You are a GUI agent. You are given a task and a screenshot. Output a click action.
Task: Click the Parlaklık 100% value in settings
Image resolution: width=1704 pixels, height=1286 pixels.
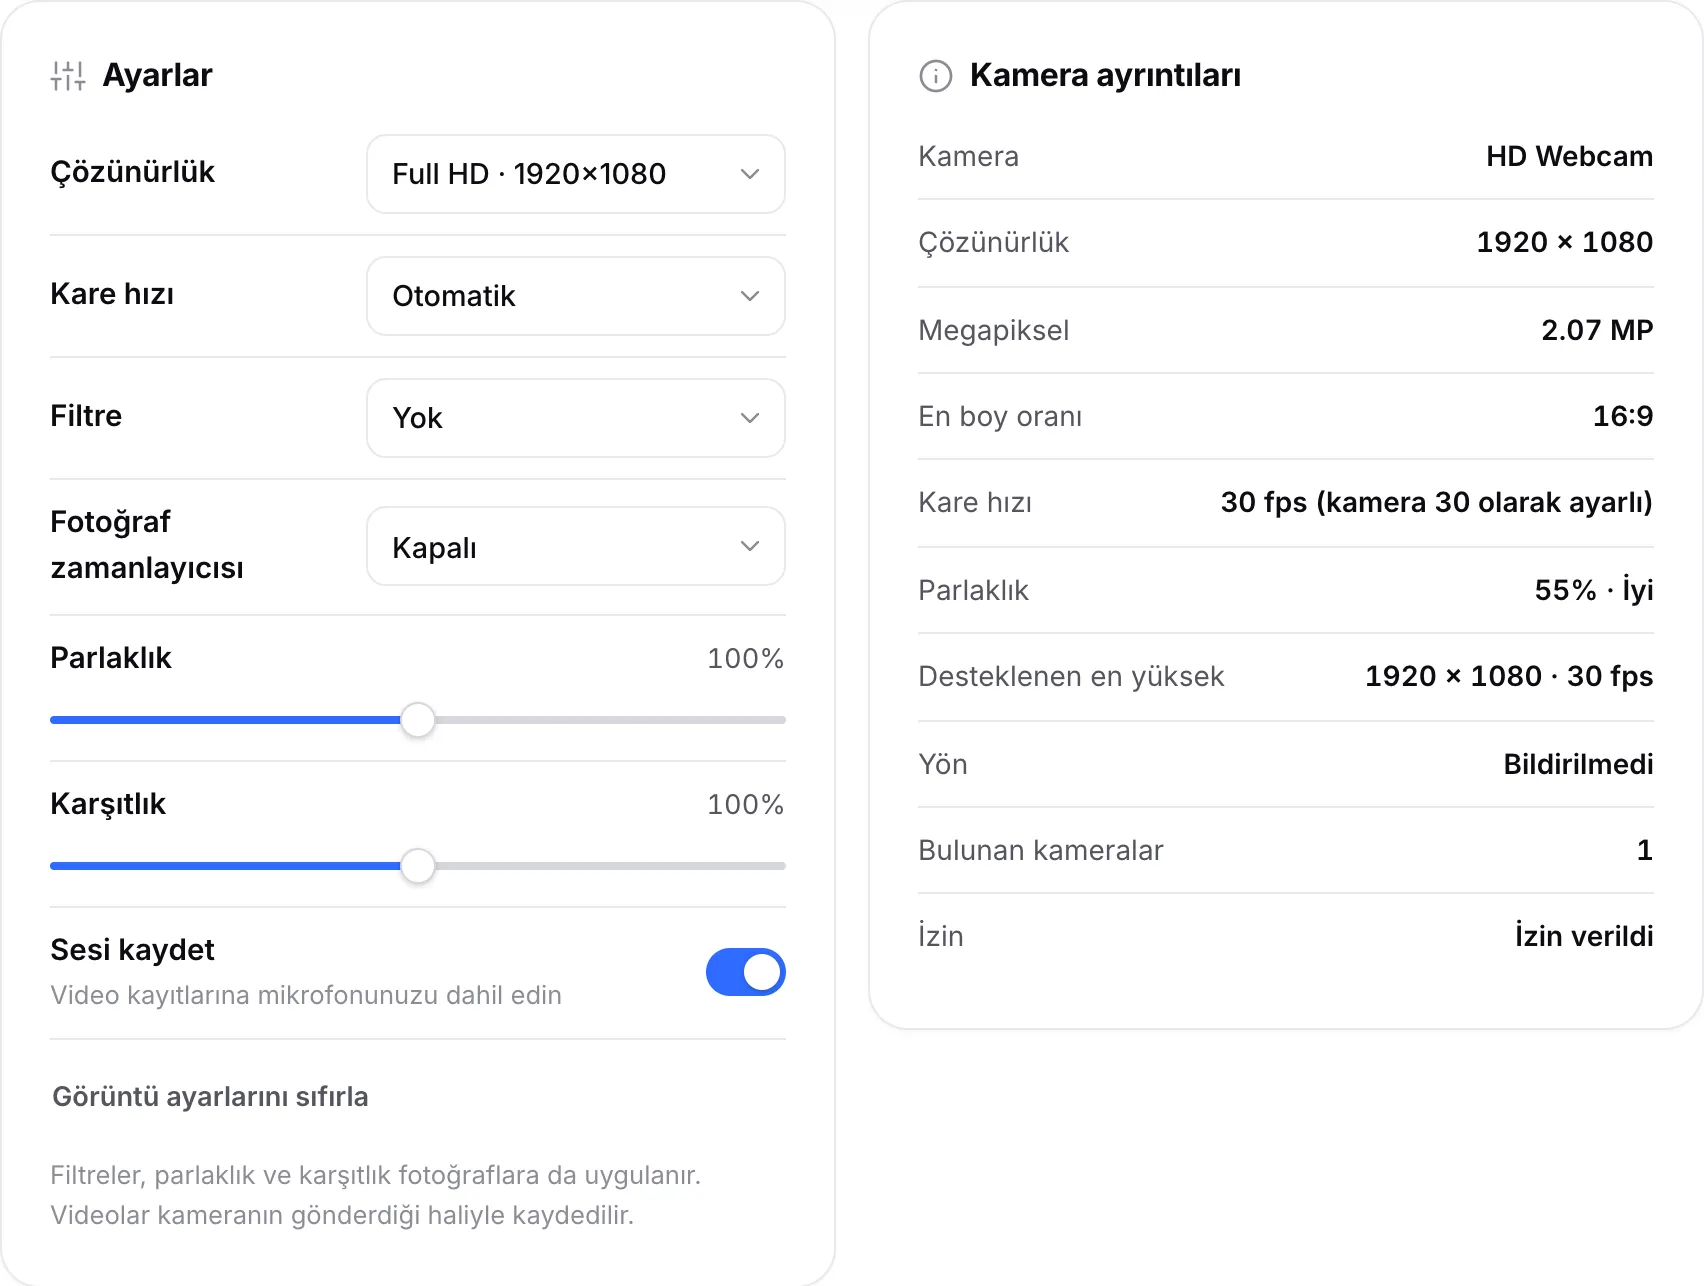(745, 658)
